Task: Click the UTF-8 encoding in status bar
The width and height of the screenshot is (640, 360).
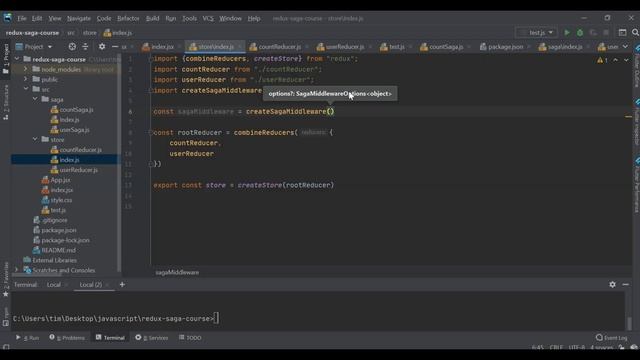Action: click(576, 347)
